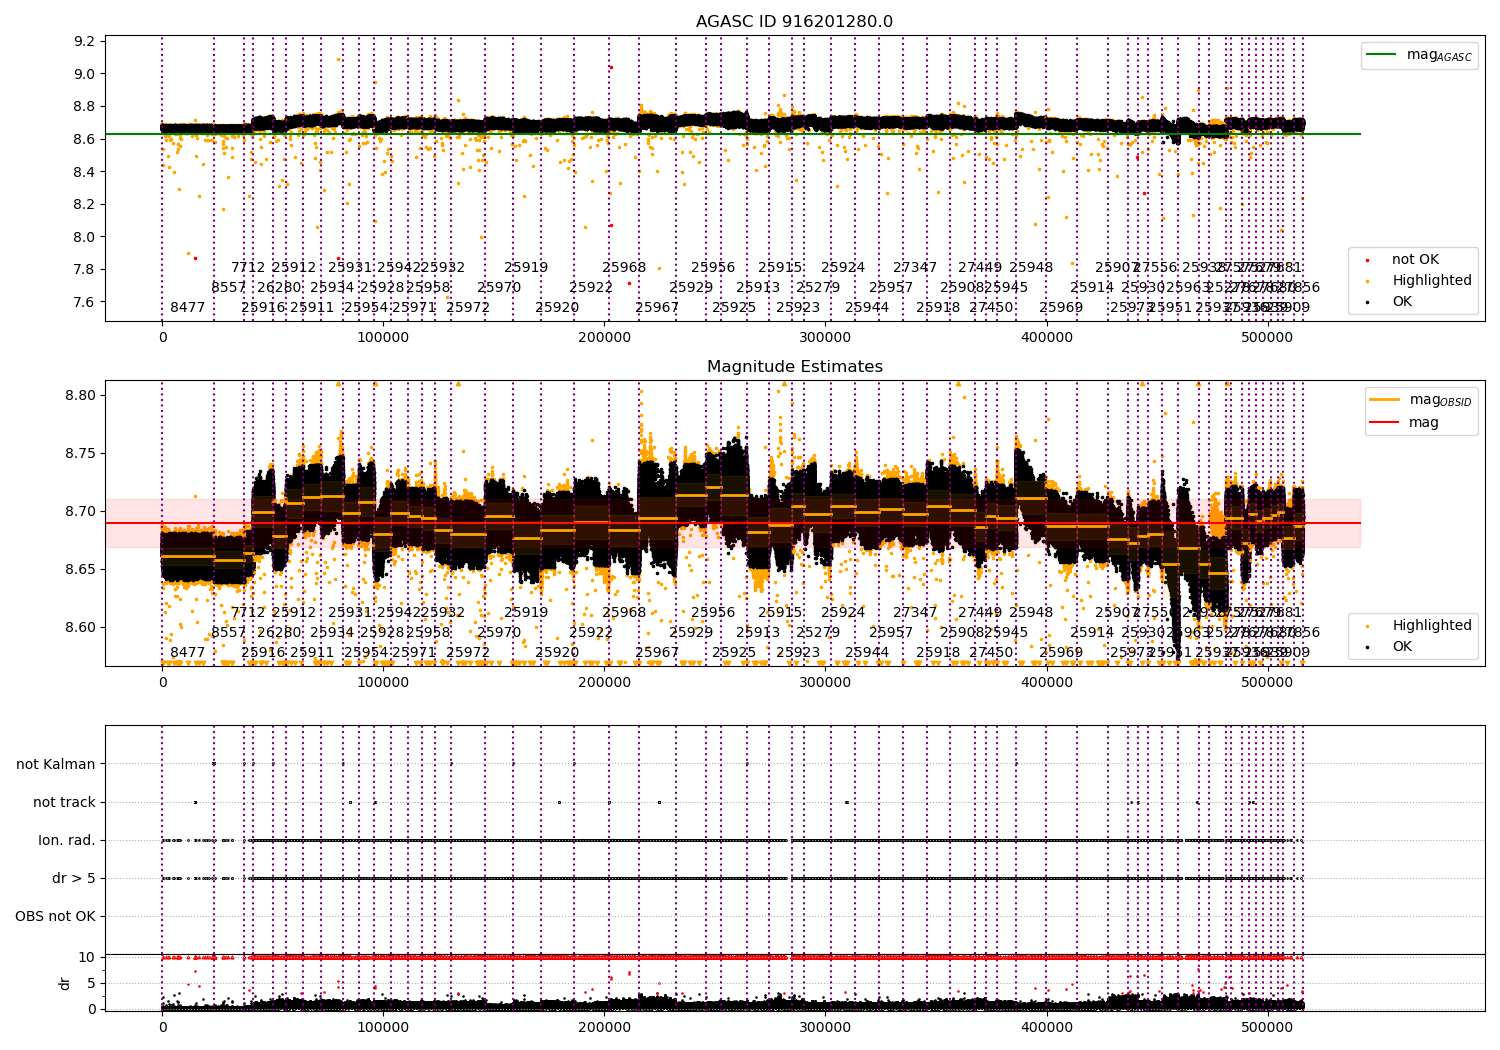1500x1050 pixels.
Task: Select 'not OK' legend entry in top plot
Action: 1414,260
